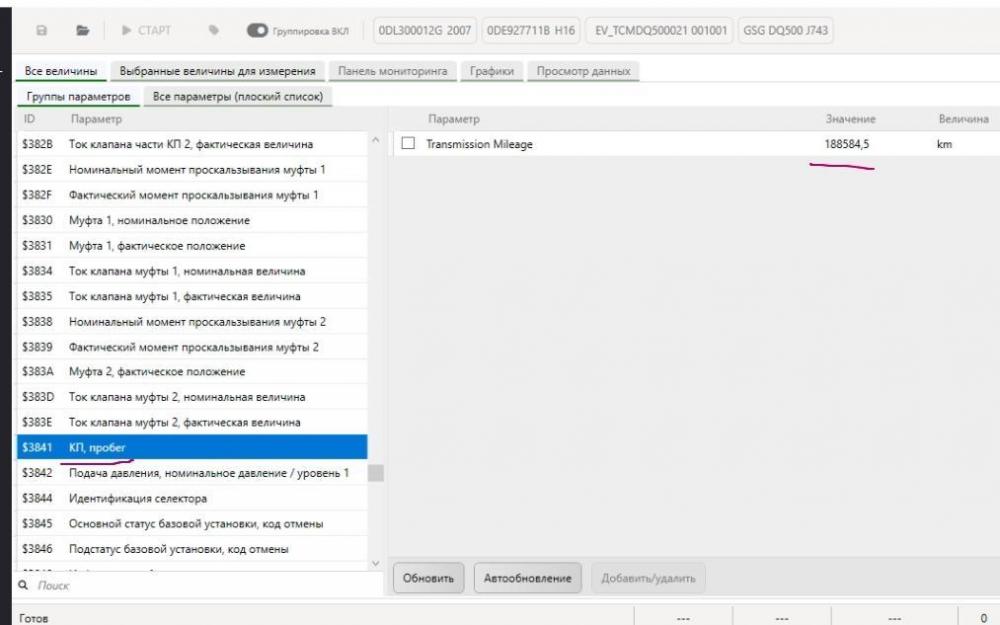The image size is (1000, 625).
Task: Toggle the Группировка ВКЛ switch
Action: (x=257, y=30)
